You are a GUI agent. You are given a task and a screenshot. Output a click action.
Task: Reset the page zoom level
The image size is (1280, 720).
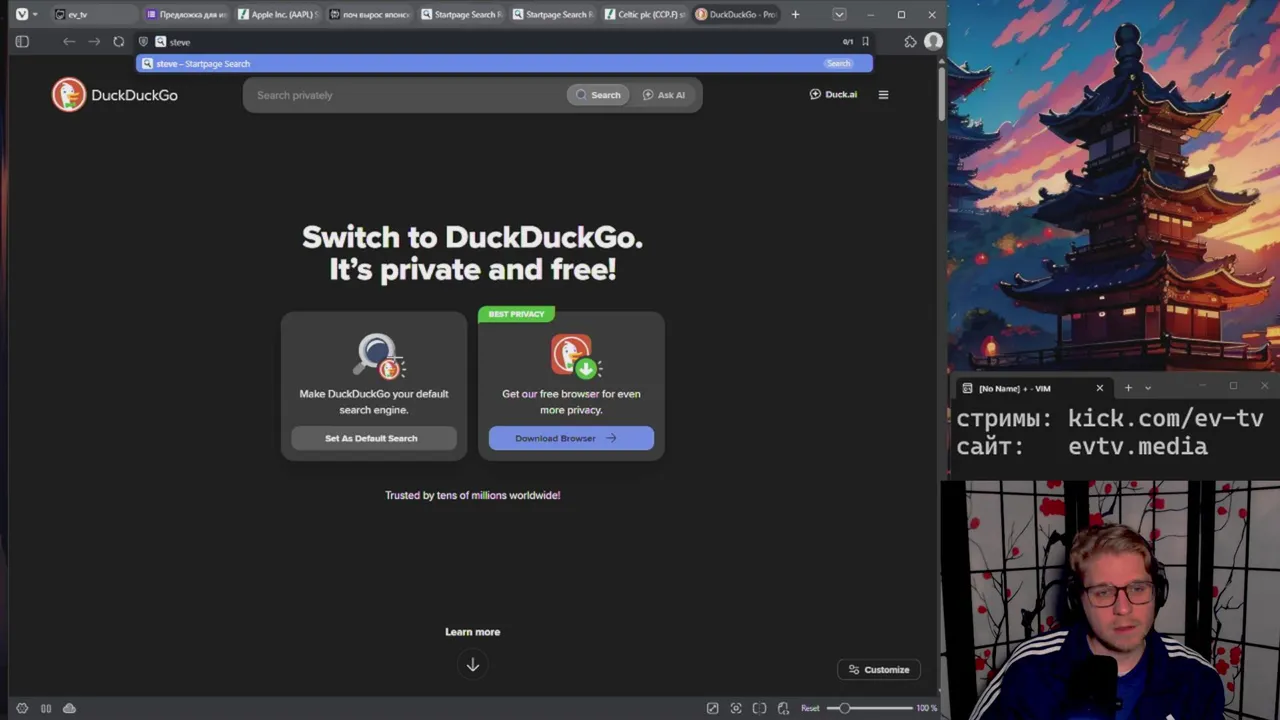point(810,708)
